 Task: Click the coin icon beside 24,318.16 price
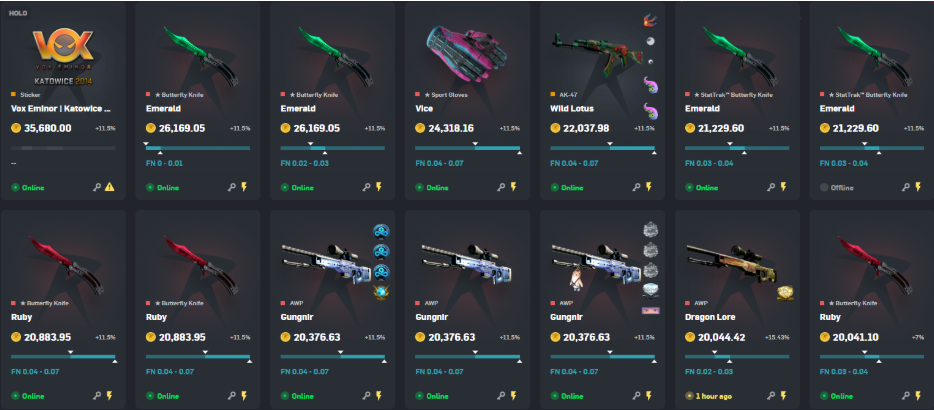[x=420, y=128]
